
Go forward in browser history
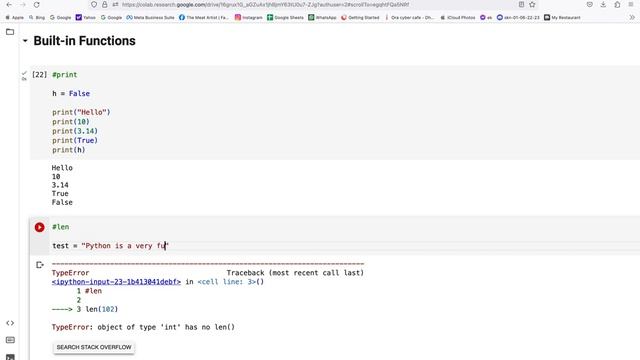pyautogui.click(x=23, y=4)
